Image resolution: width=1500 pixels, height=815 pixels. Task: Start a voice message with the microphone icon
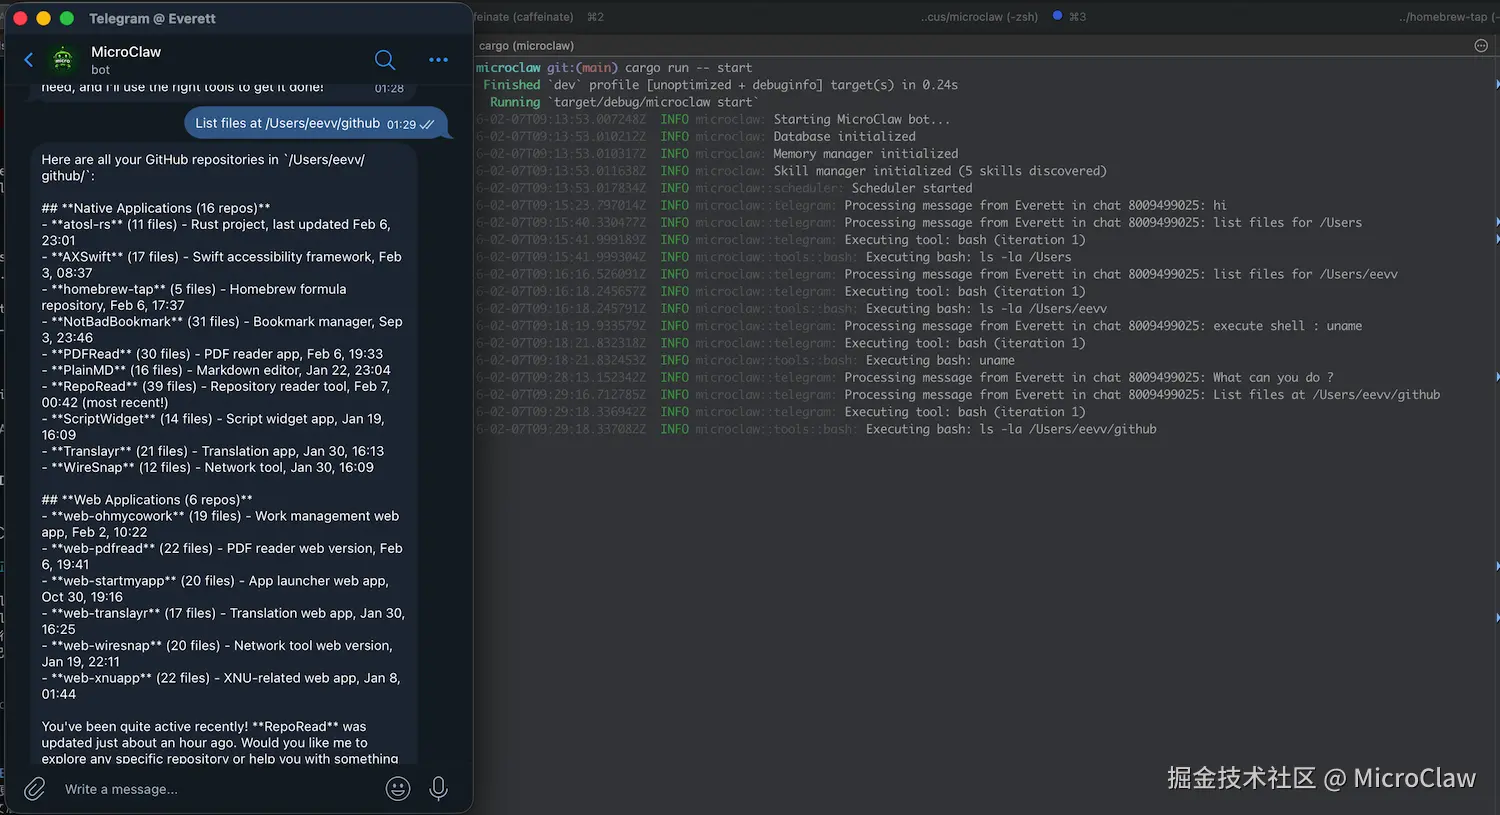(438, 788)
